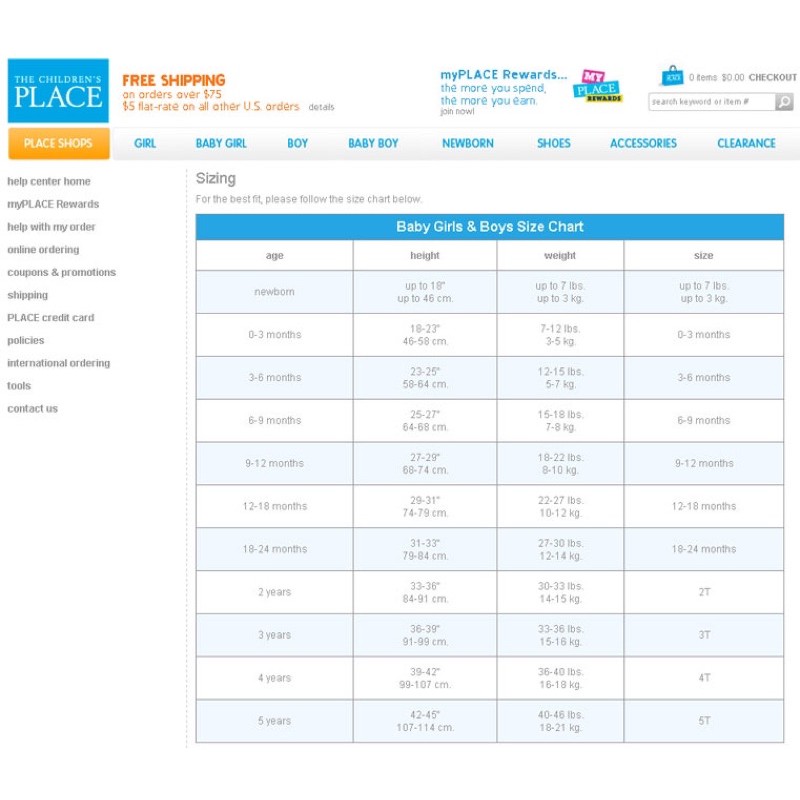The height and width of the screenshot is (800, 800).
Task: Click the 3-6 months size cell
Action: 704,378
